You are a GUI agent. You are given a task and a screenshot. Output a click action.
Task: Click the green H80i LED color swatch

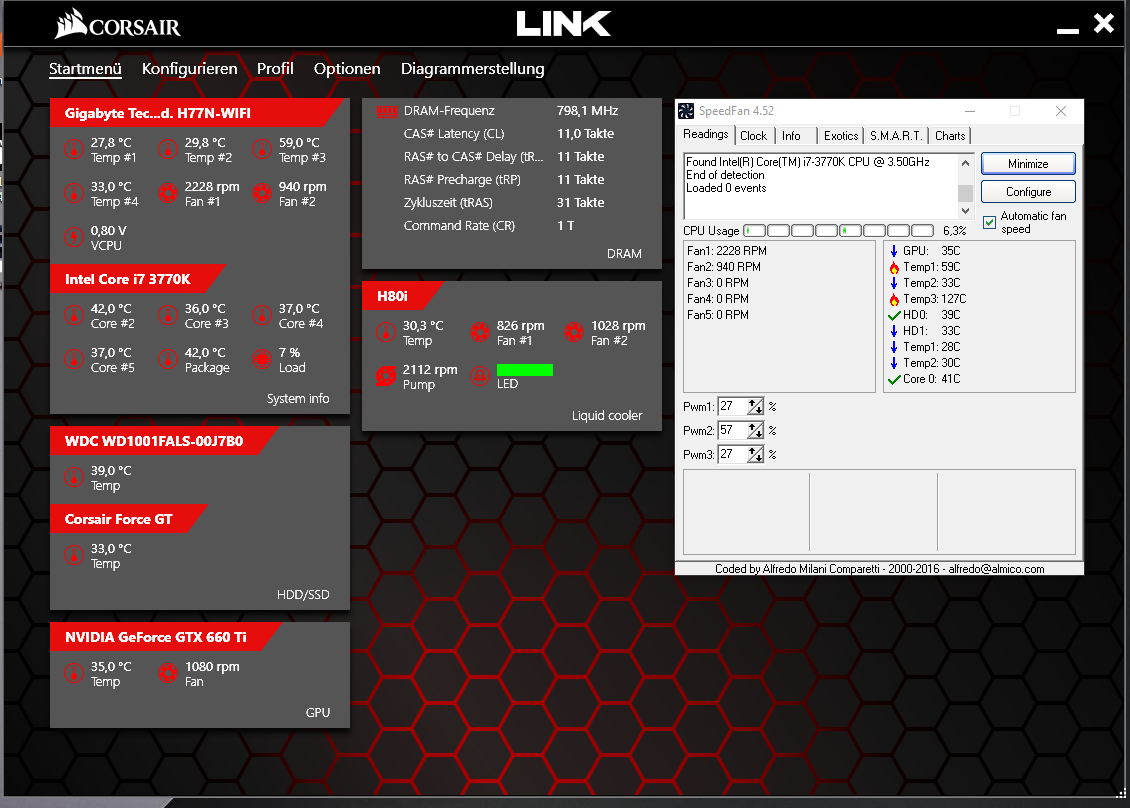click(x=525, y=370)
